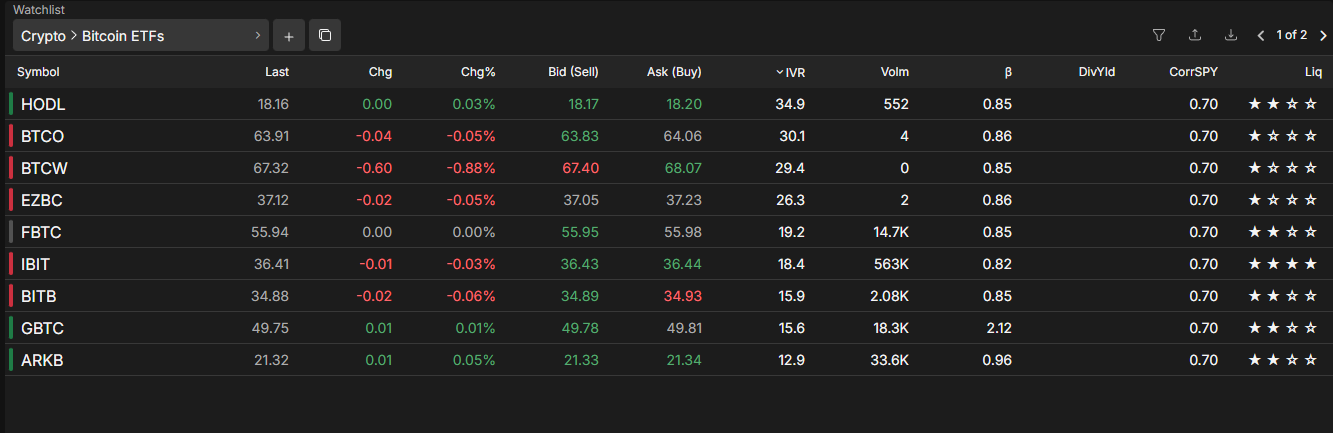Screen dimensions: 1333x433
Task: Click ARKB bid price 21.33
Action: [583, 360]
